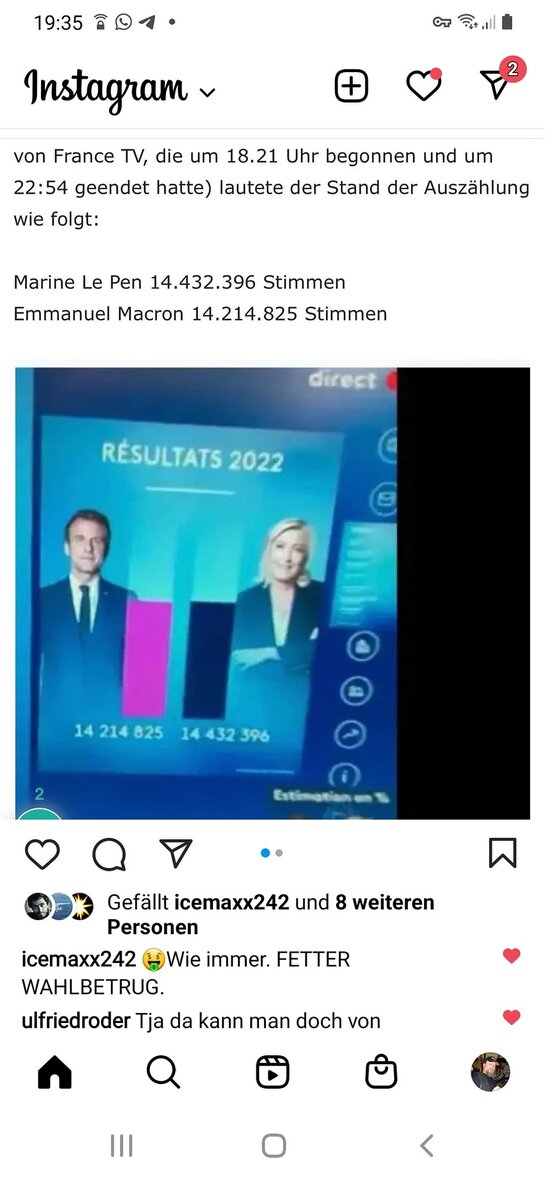Open own profile avatar tab
545x1181 pixels.
click(x=490, y=1072)
